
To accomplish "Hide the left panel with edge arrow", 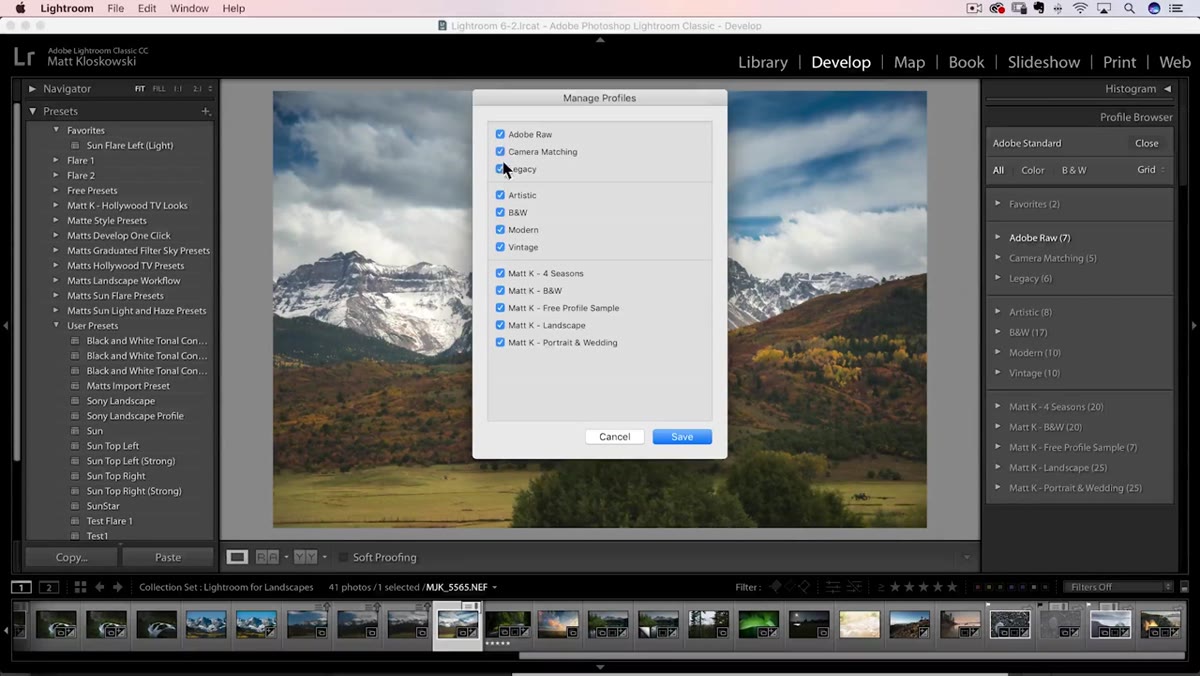I will coord(6,325).
